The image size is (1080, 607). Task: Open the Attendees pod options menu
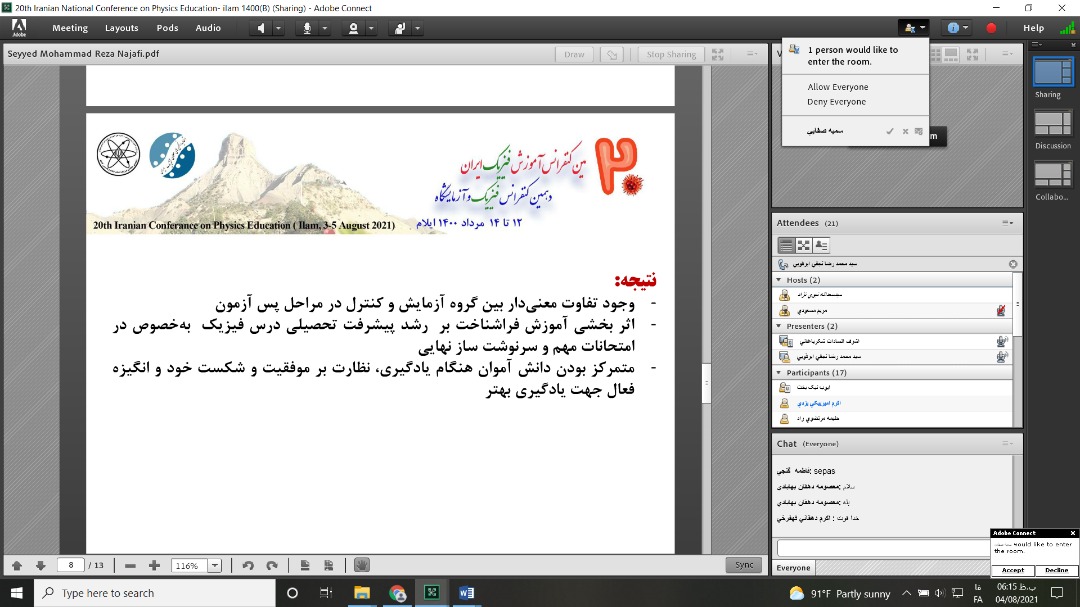1009,223
